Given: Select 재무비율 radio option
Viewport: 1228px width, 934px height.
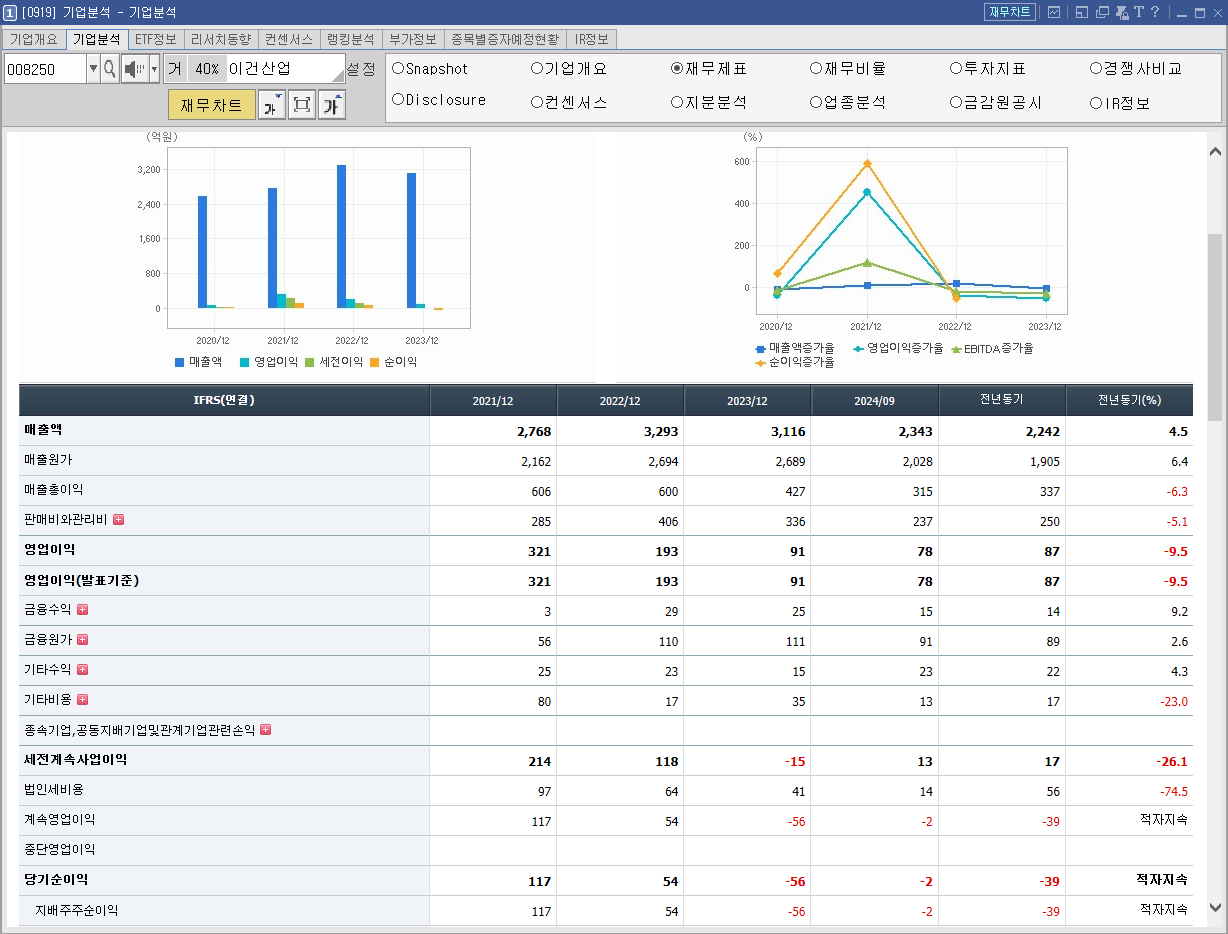Looking at the screenshot, I should point(848,69).
